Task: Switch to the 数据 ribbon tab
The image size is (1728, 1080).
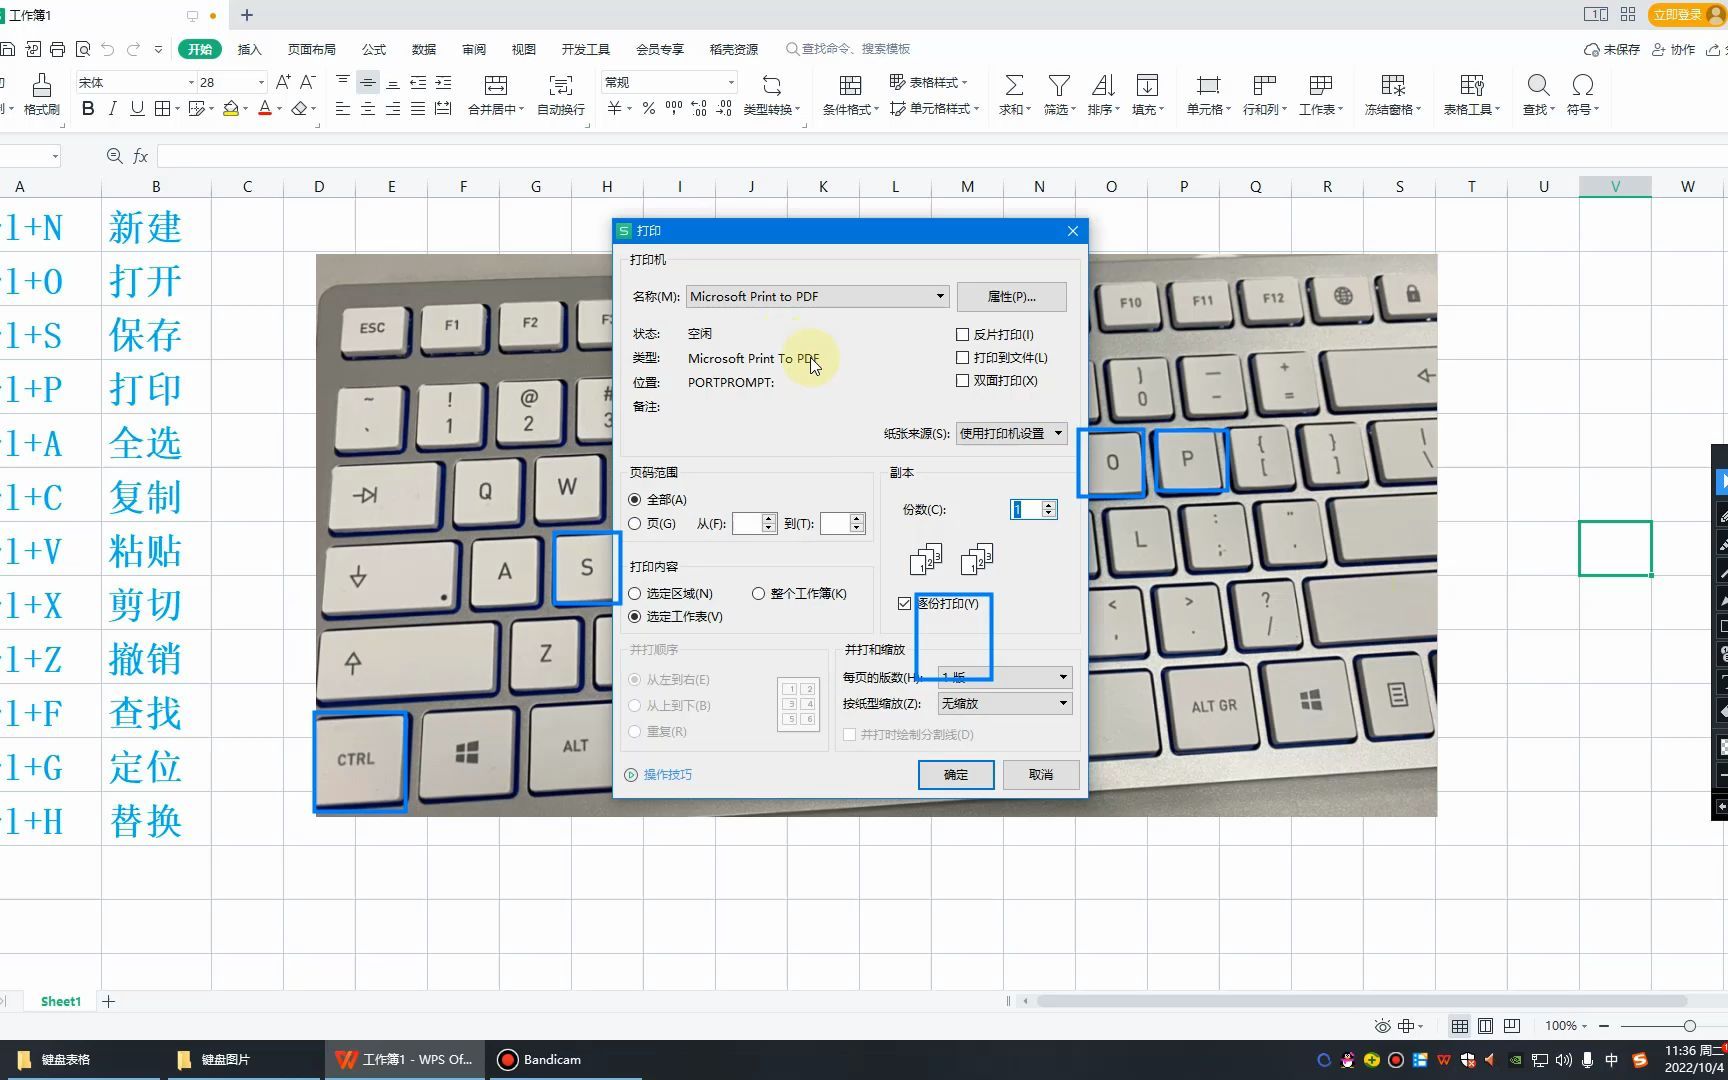Action: (x=422, y=48)
